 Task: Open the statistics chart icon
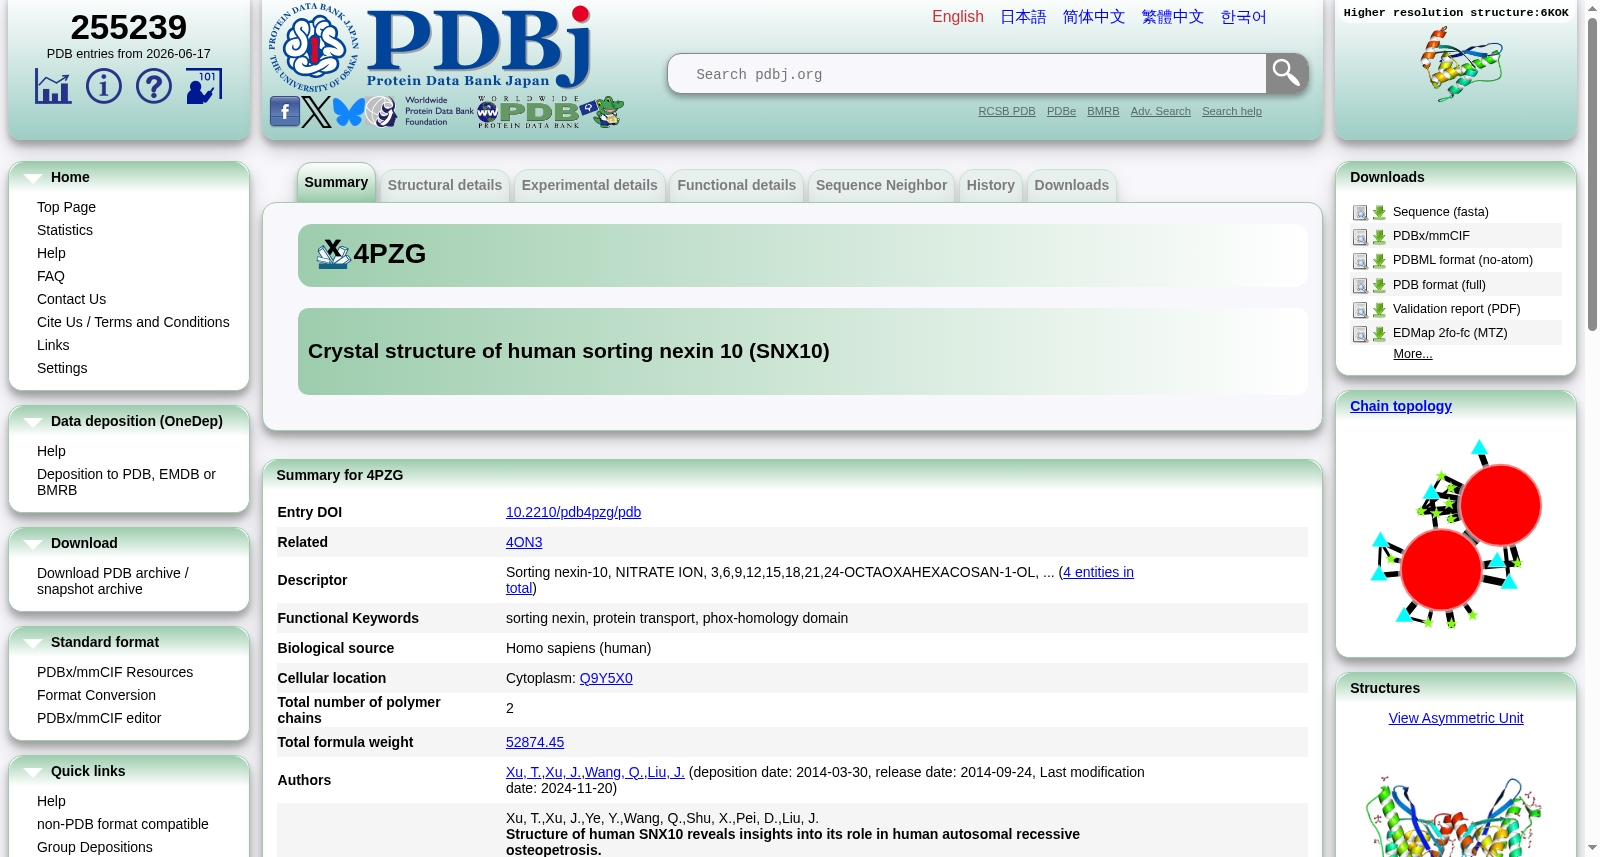(x=53, y=86)
